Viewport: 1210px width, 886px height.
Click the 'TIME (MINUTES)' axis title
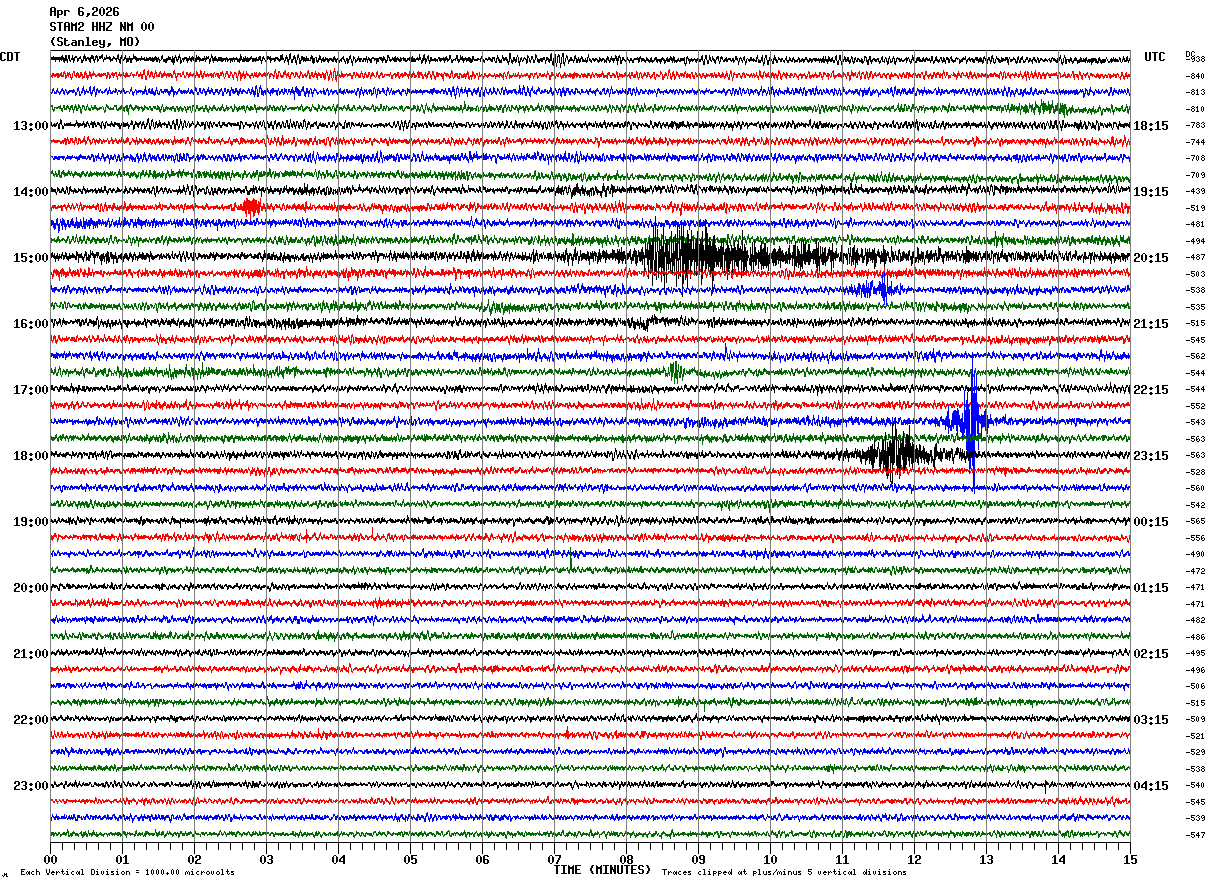602,870
